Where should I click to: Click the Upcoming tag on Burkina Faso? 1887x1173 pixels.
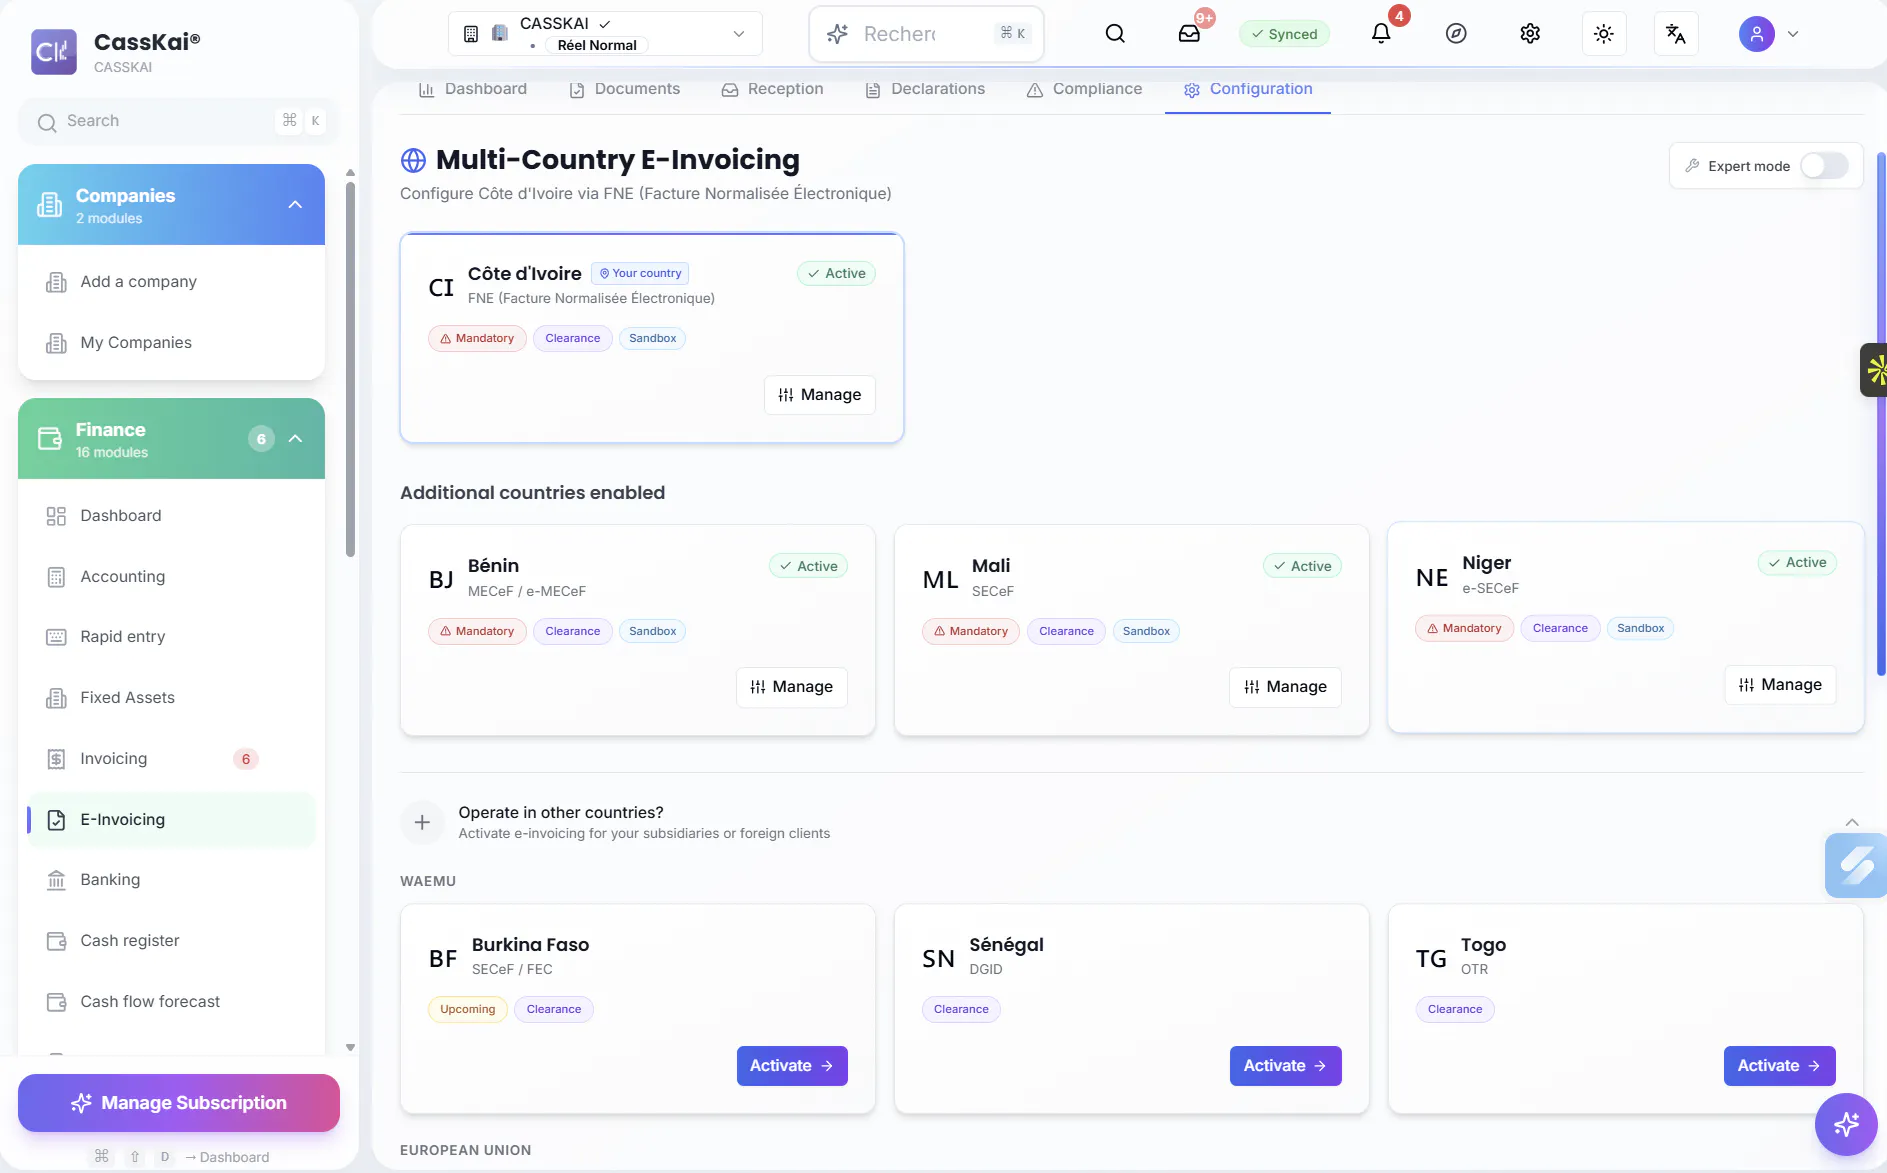pos(468,1009)
